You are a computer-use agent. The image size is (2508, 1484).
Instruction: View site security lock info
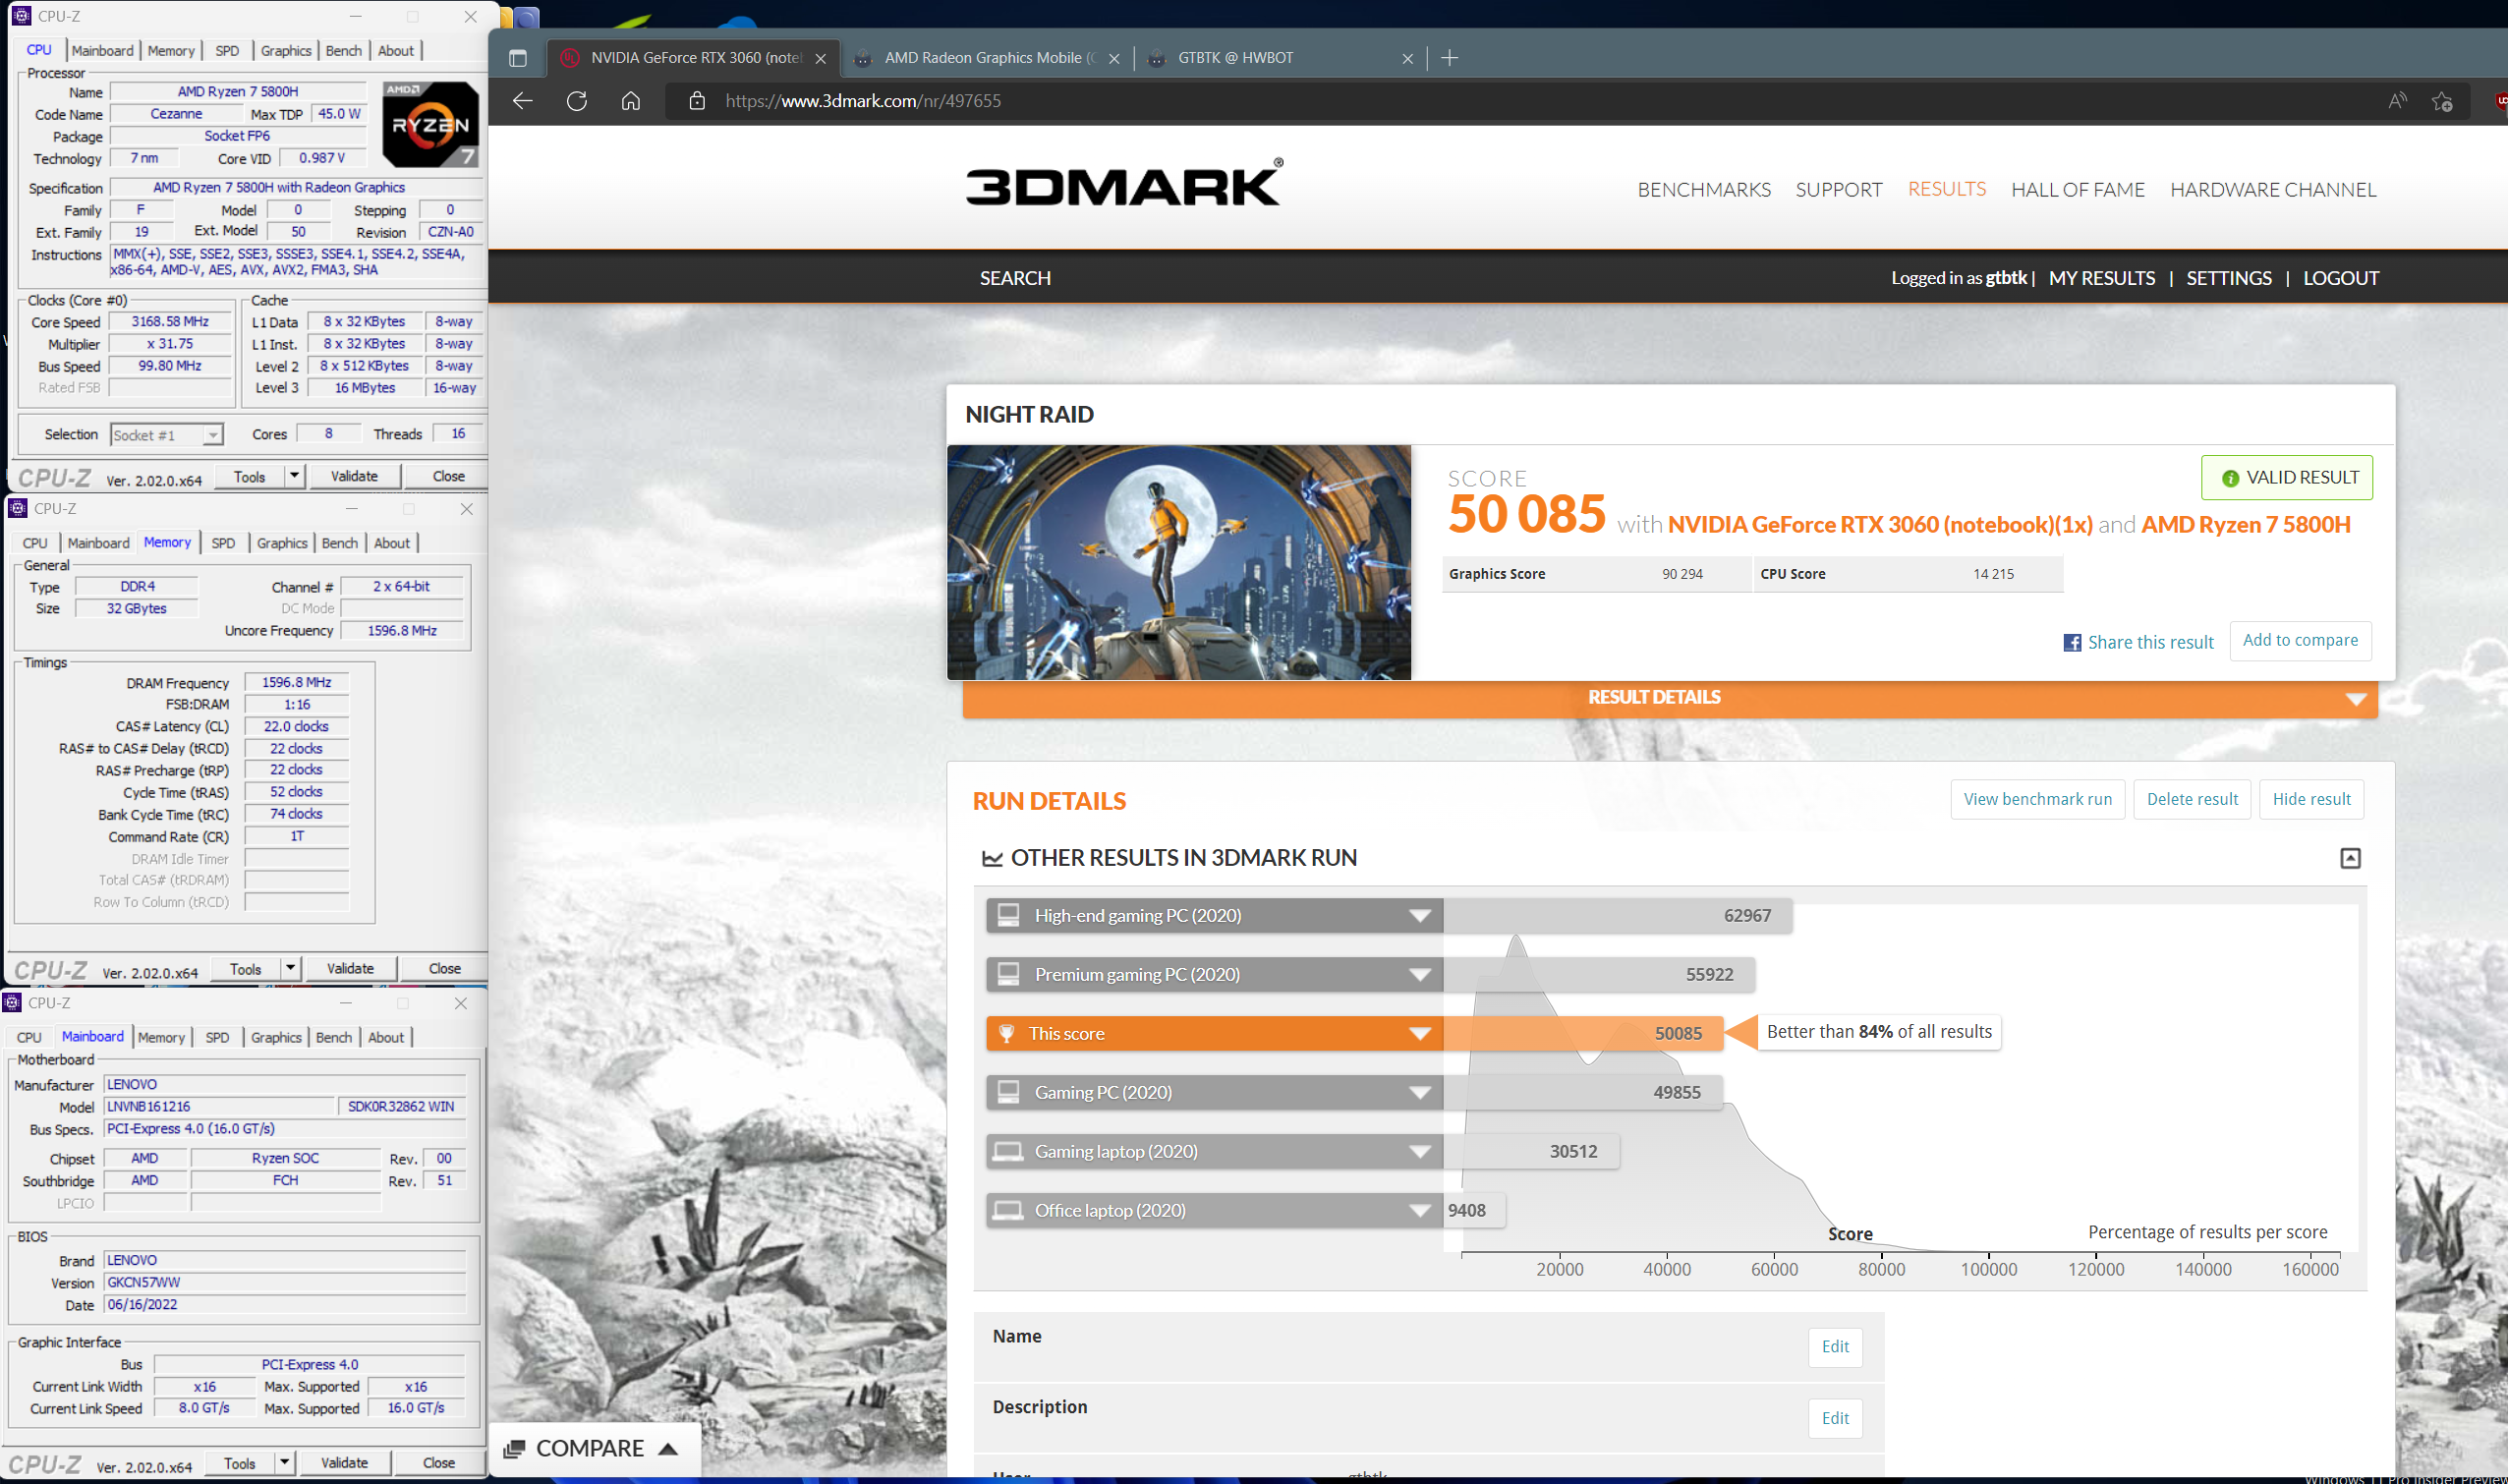click(x=698, y=100)
